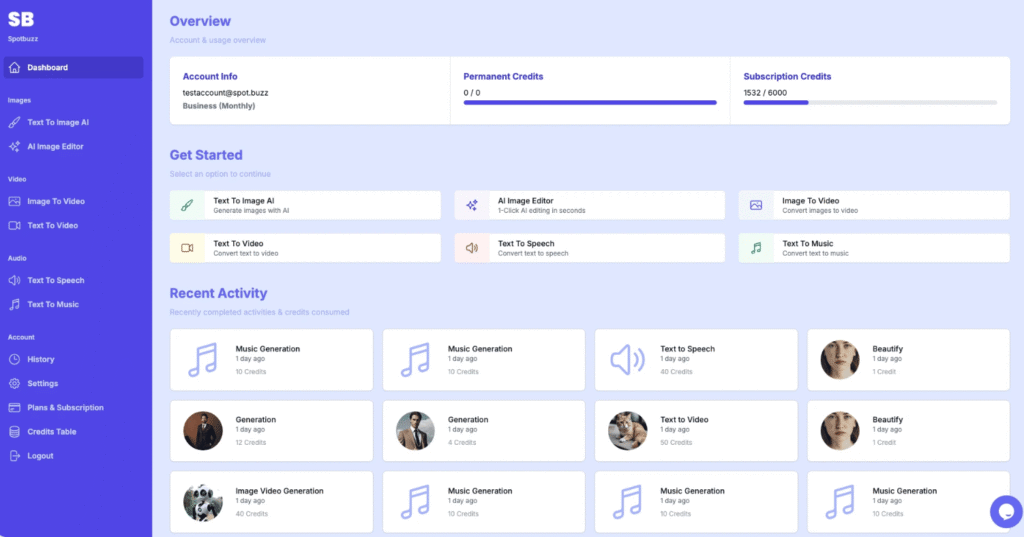Viewport: 1024px width, 537px height.
Task: Choose Text To Speech card in Get Started
Action: 590,248
